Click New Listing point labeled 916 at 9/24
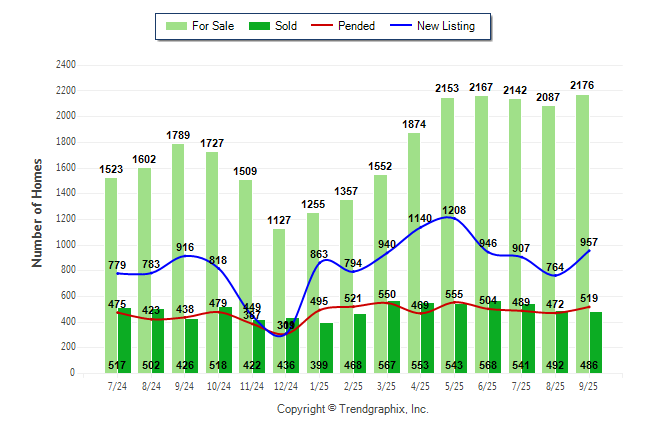This screenshot has width=646, height=434. (x=185, y=255)
